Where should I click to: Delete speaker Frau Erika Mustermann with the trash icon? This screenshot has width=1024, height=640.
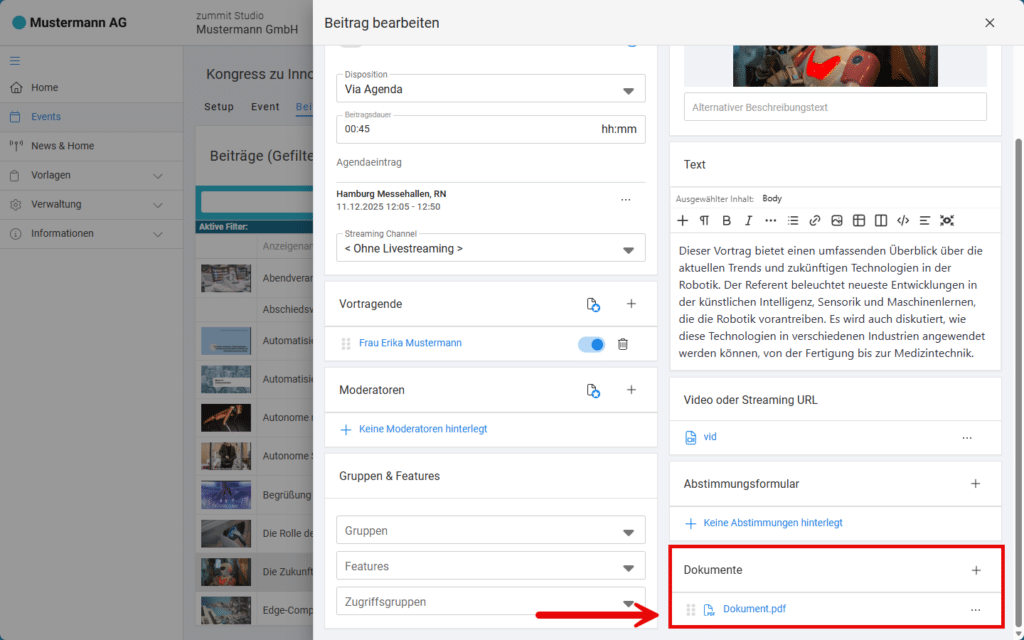(x=623, y=344)
